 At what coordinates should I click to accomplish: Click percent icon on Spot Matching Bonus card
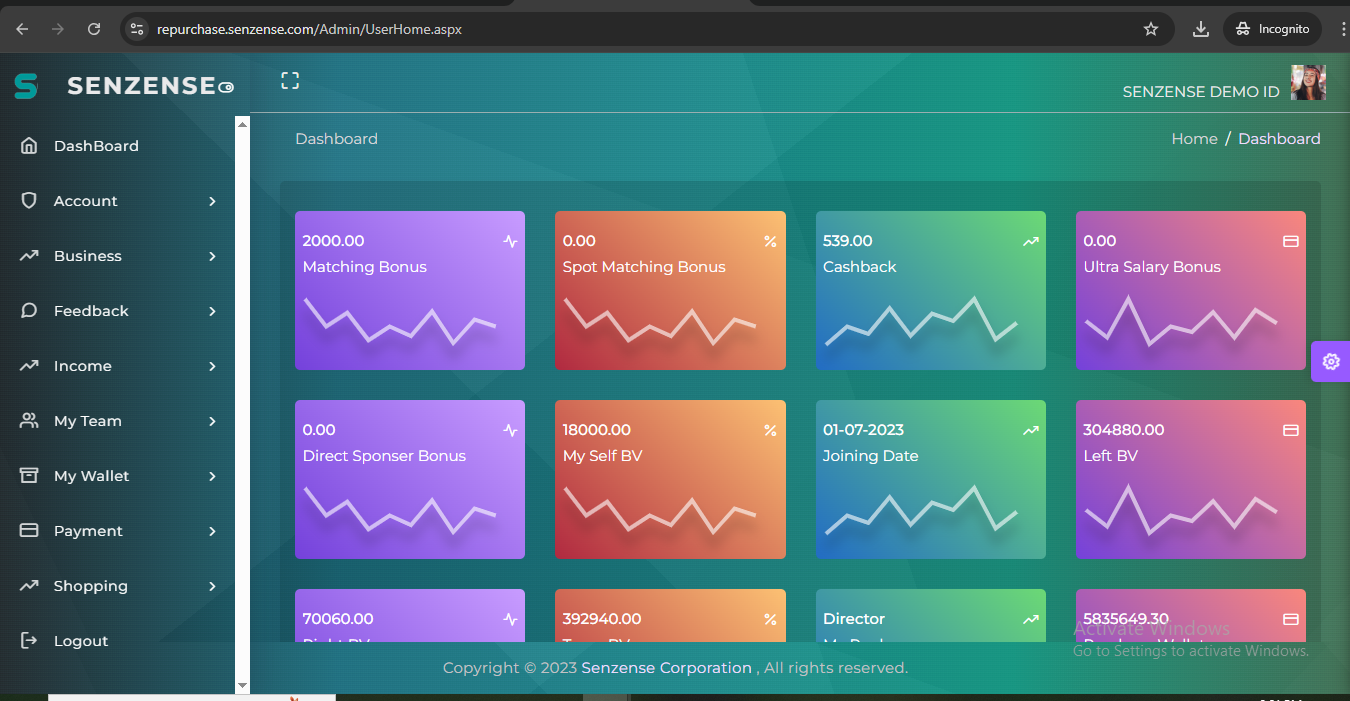(x=770, y=241)
